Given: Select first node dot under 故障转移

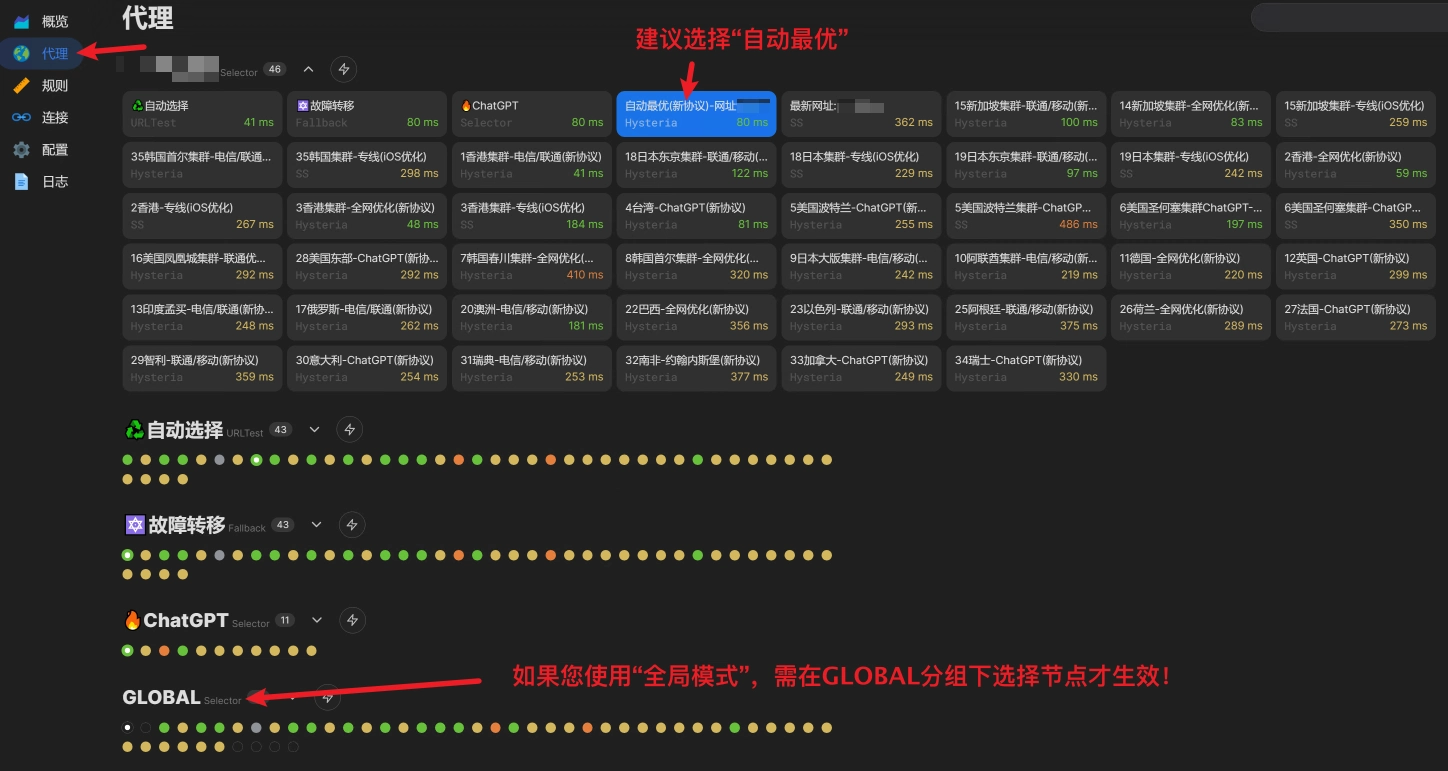Looking at the screenshot, I should click(128, 555).
